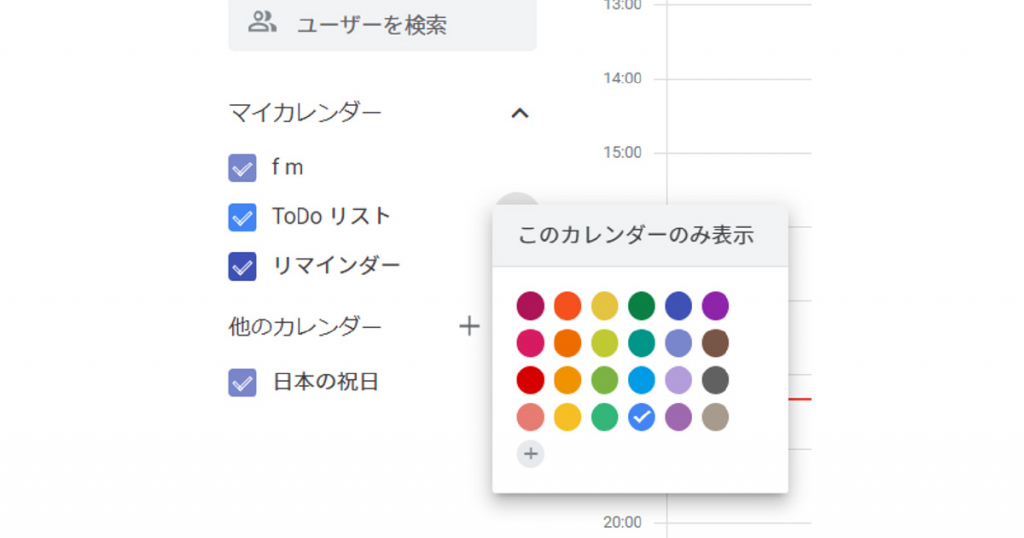This screenshot has width=1024, height=538.
Task: Pick the brown color swatch
Action: point(716,343)
